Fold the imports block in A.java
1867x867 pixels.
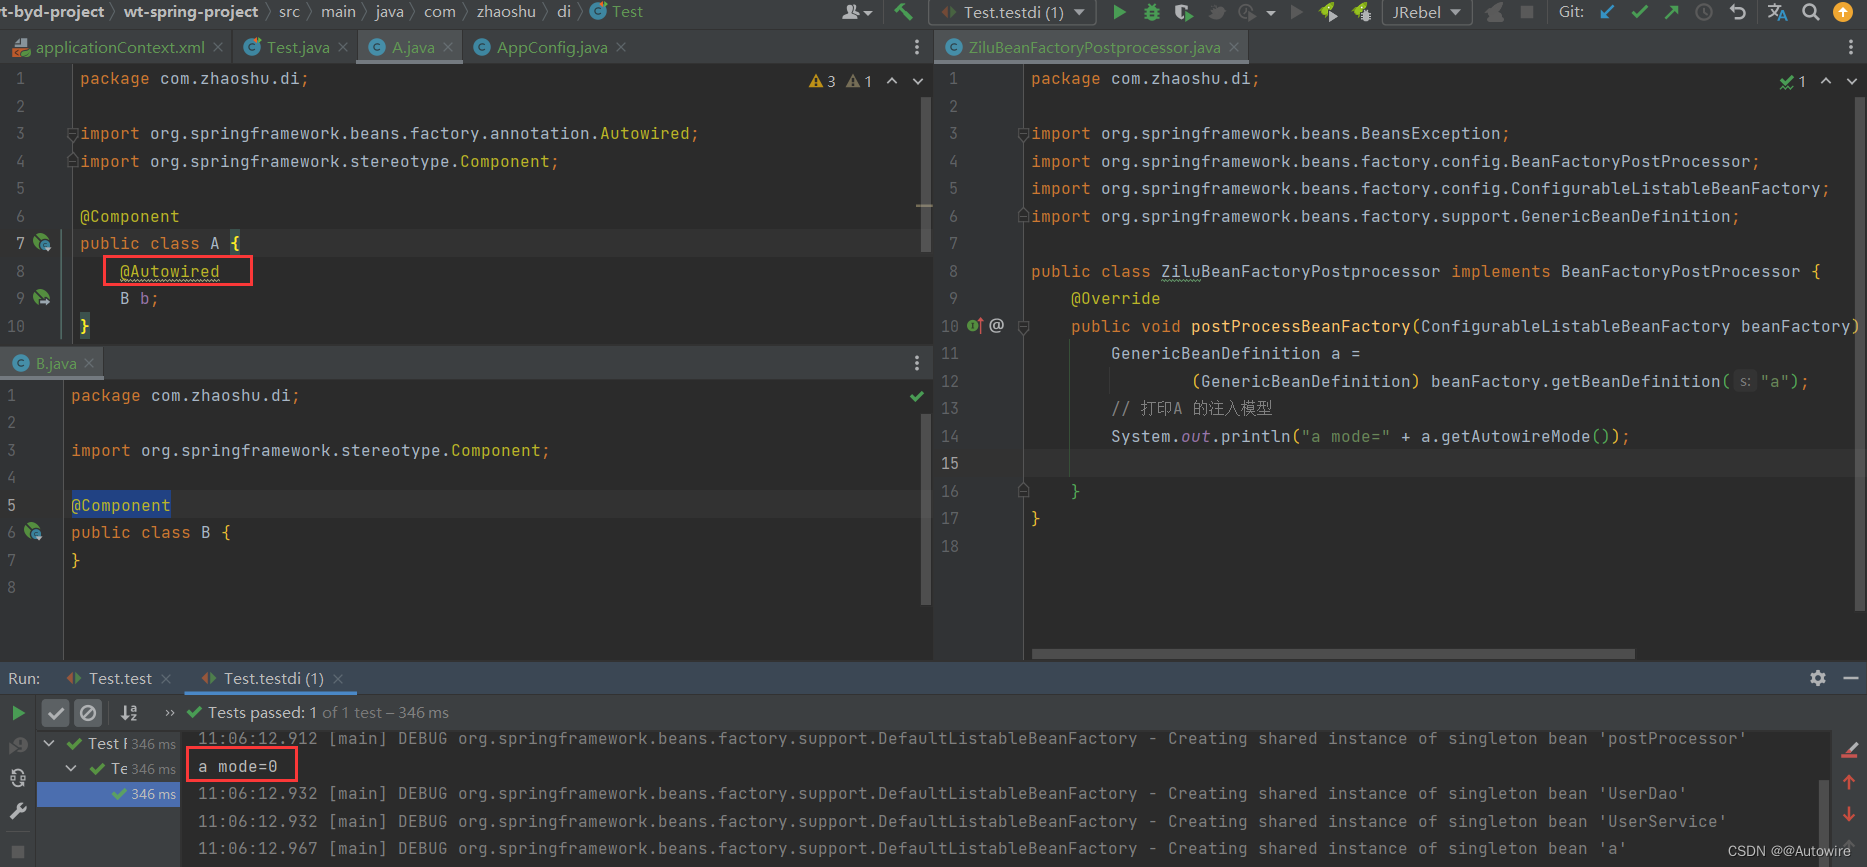tap(72, 134)
